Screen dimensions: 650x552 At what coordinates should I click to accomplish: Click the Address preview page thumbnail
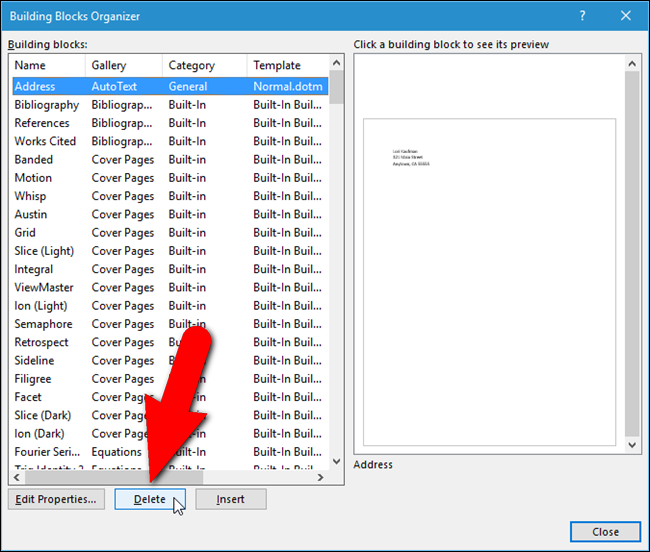click(489, 282)
